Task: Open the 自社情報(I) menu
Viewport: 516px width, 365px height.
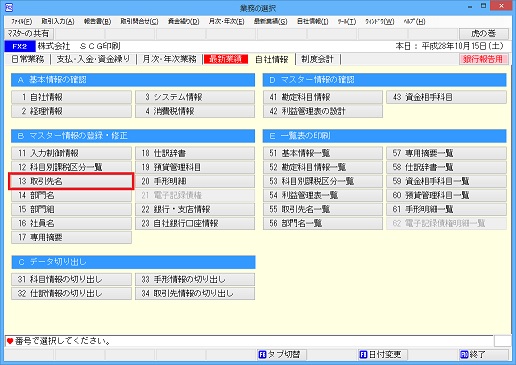Action: pyautogui.click(x=312, y=22)
